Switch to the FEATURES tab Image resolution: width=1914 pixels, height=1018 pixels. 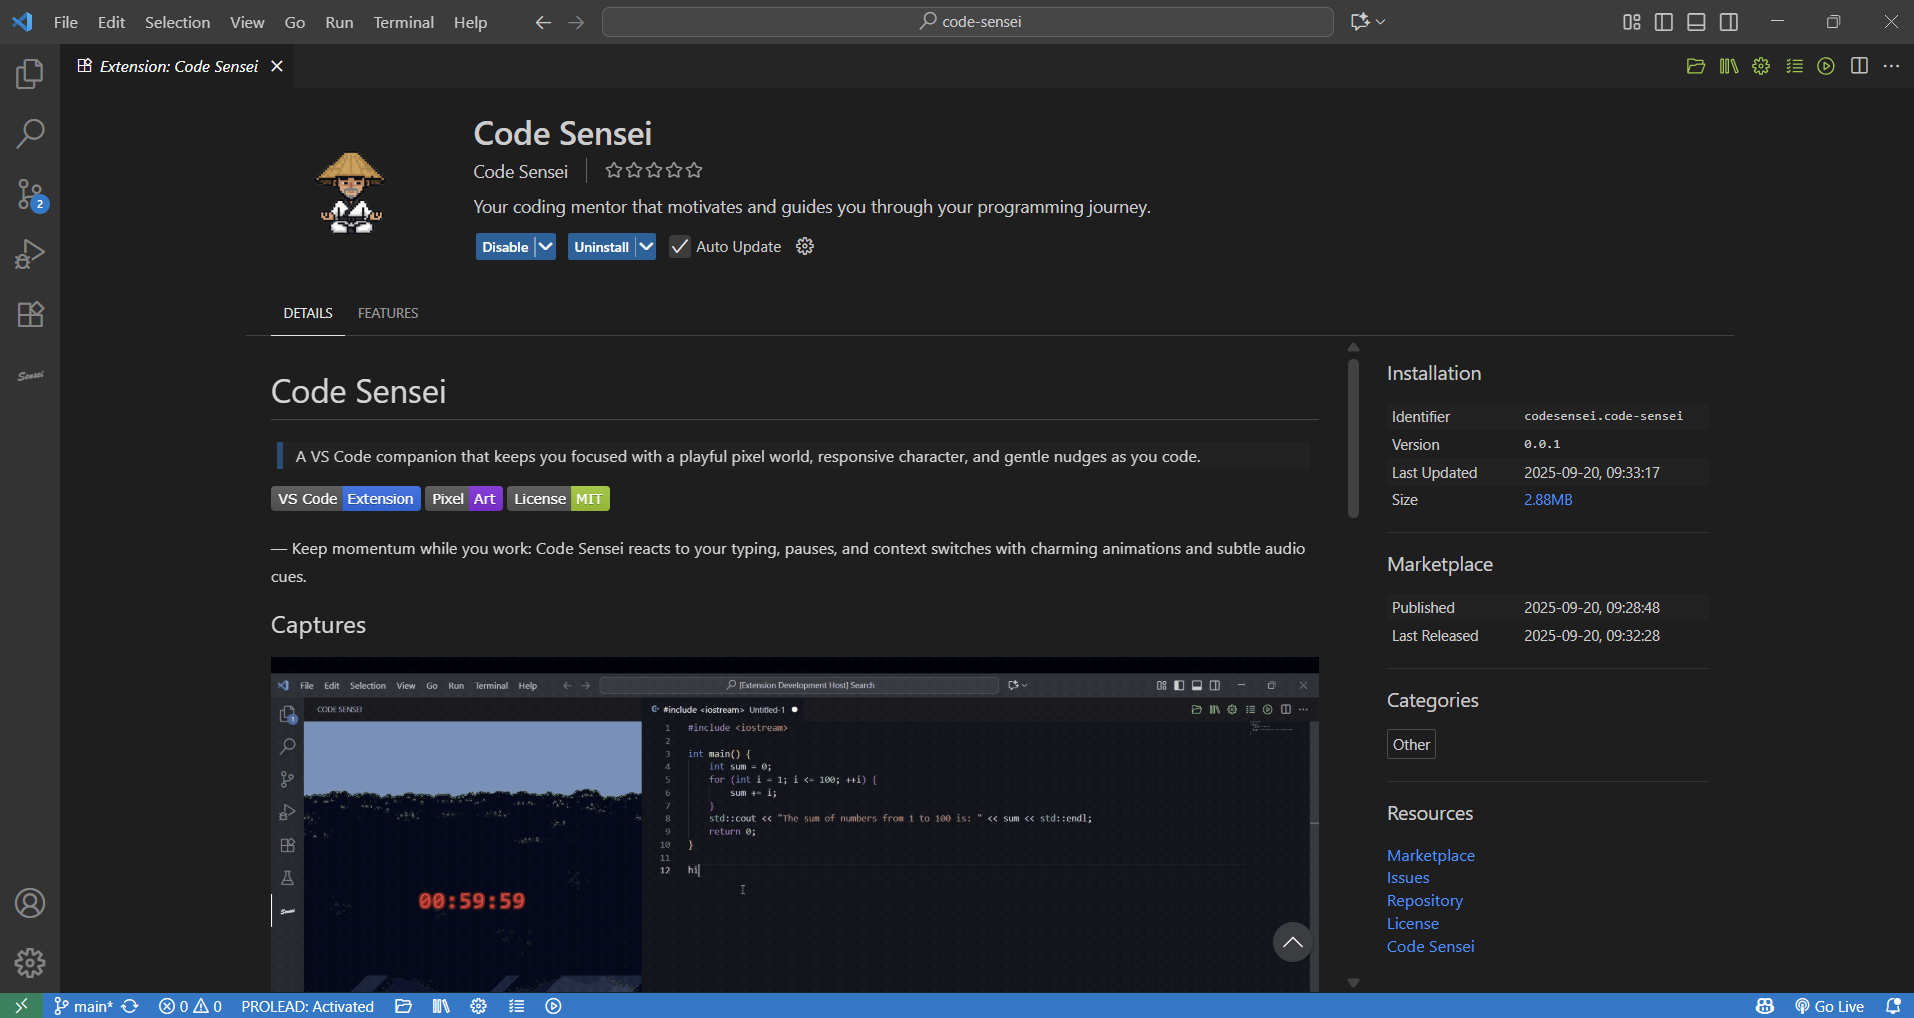(388, 313)
